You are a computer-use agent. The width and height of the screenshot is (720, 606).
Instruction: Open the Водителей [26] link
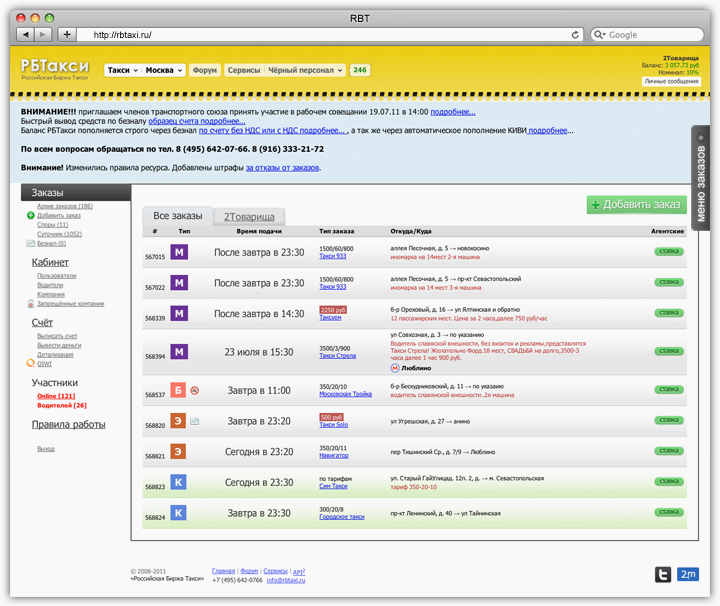coord(62,405)
